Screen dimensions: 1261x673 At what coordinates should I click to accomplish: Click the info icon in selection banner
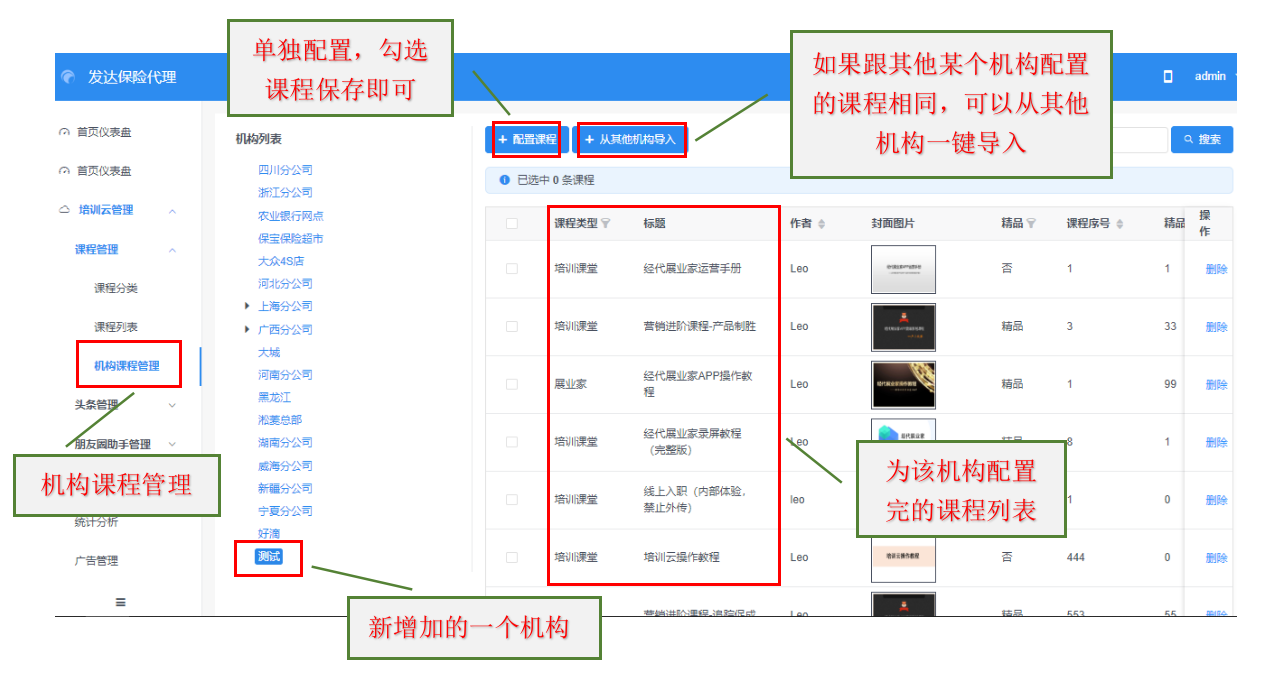[504, 180]
